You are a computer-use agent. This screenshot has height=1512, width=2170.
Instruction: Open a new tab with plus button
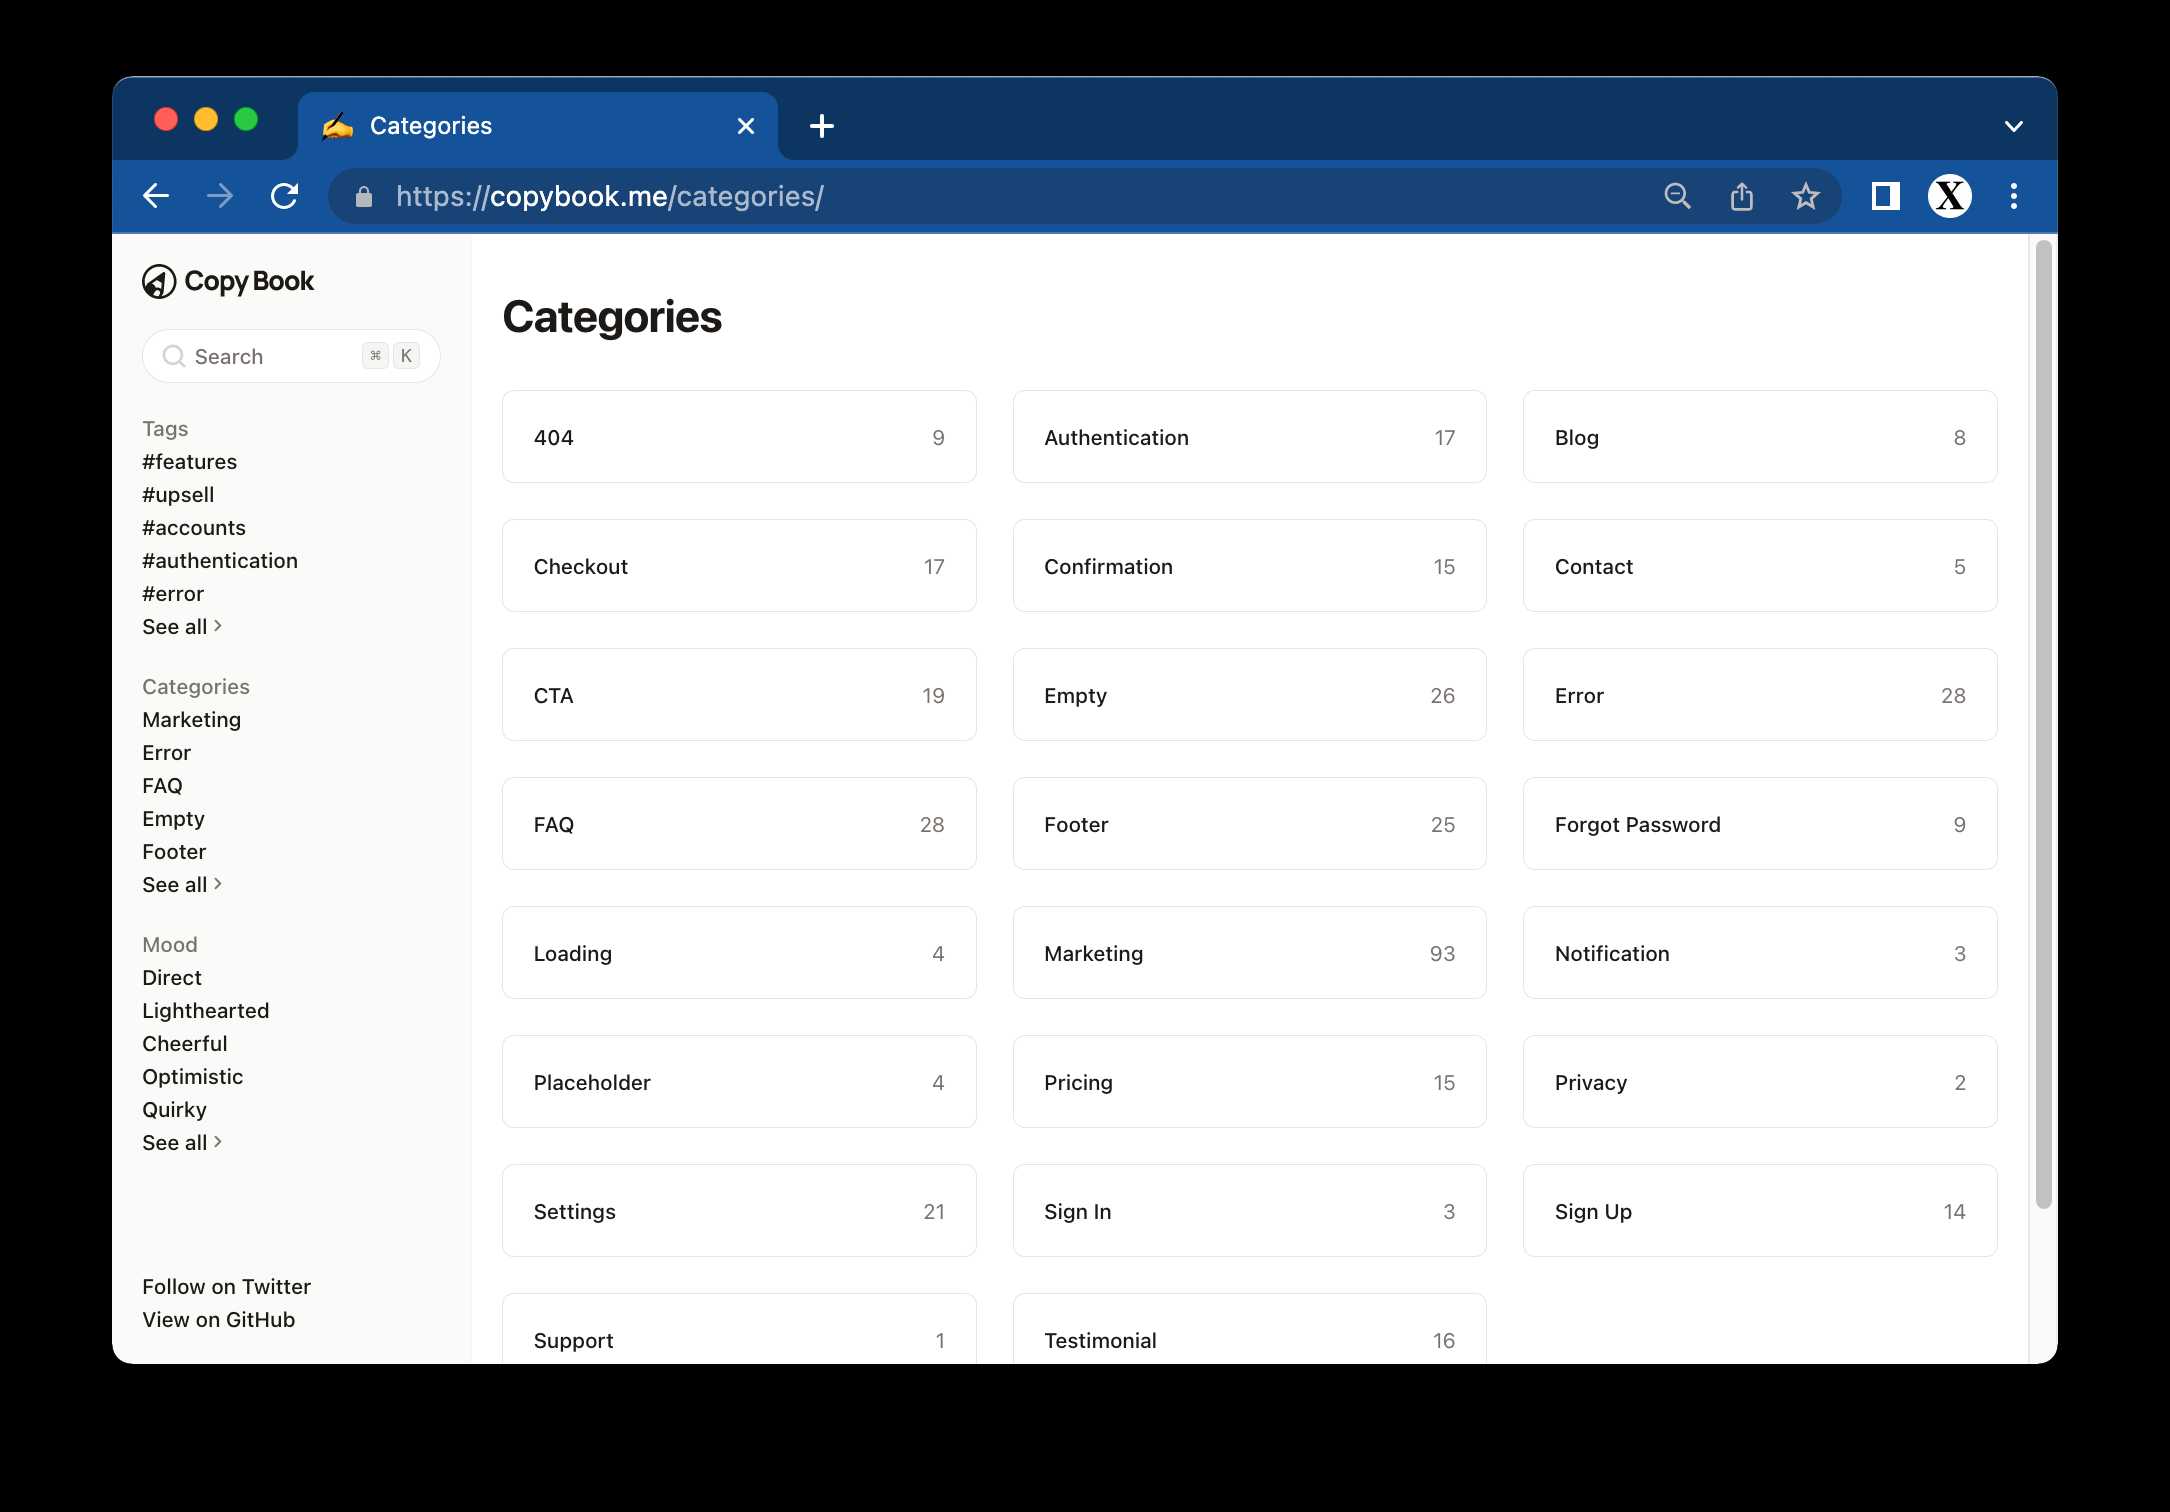pos(822,126)
